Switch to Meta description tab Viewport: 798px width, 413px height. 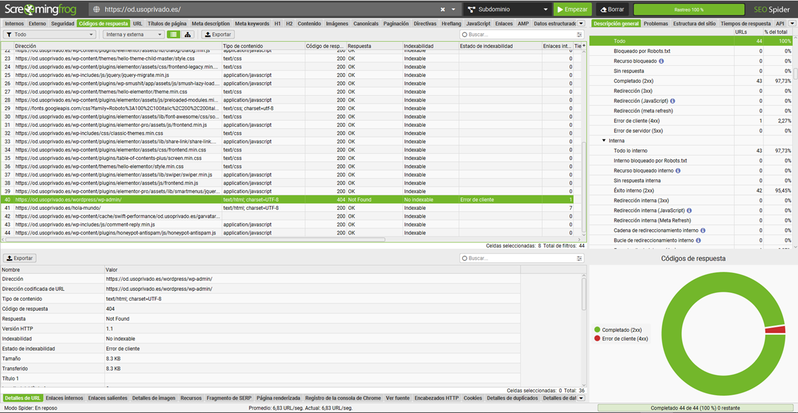[211, 23]
